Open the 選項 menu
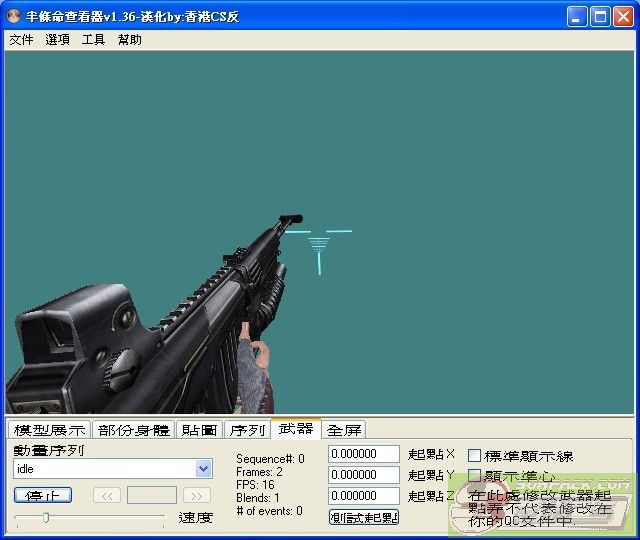 click(x=57, y=40)
